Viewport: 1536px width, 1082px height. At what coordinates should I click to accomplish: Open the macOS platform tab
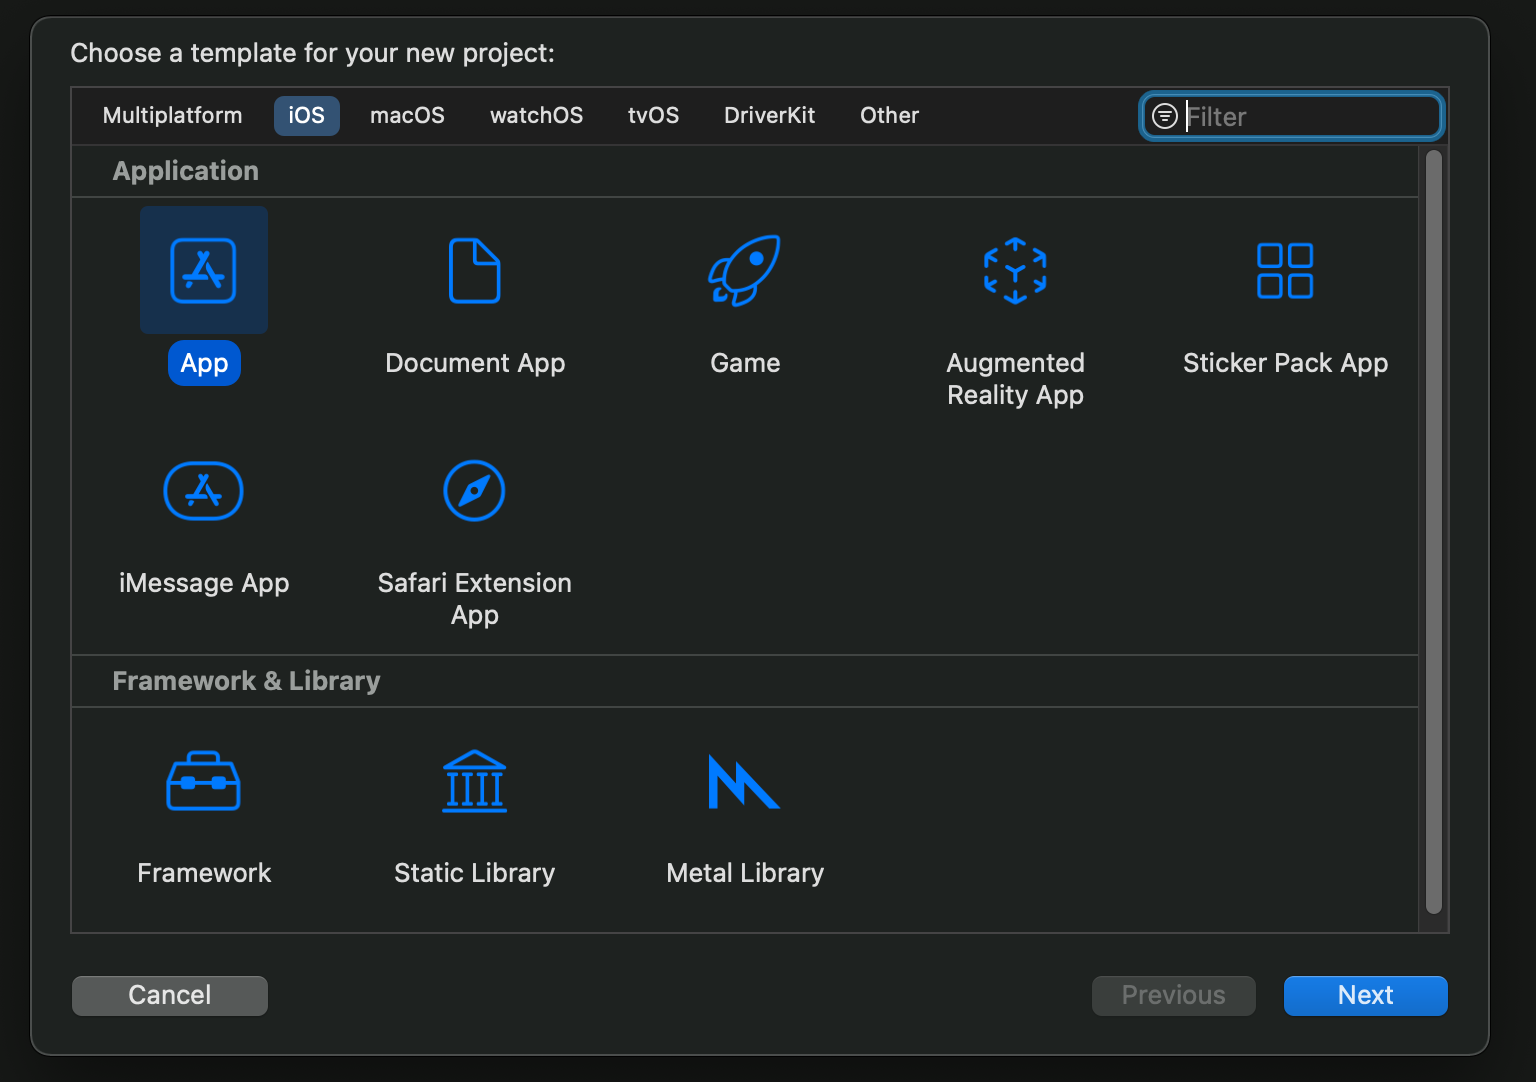[408, 115]
